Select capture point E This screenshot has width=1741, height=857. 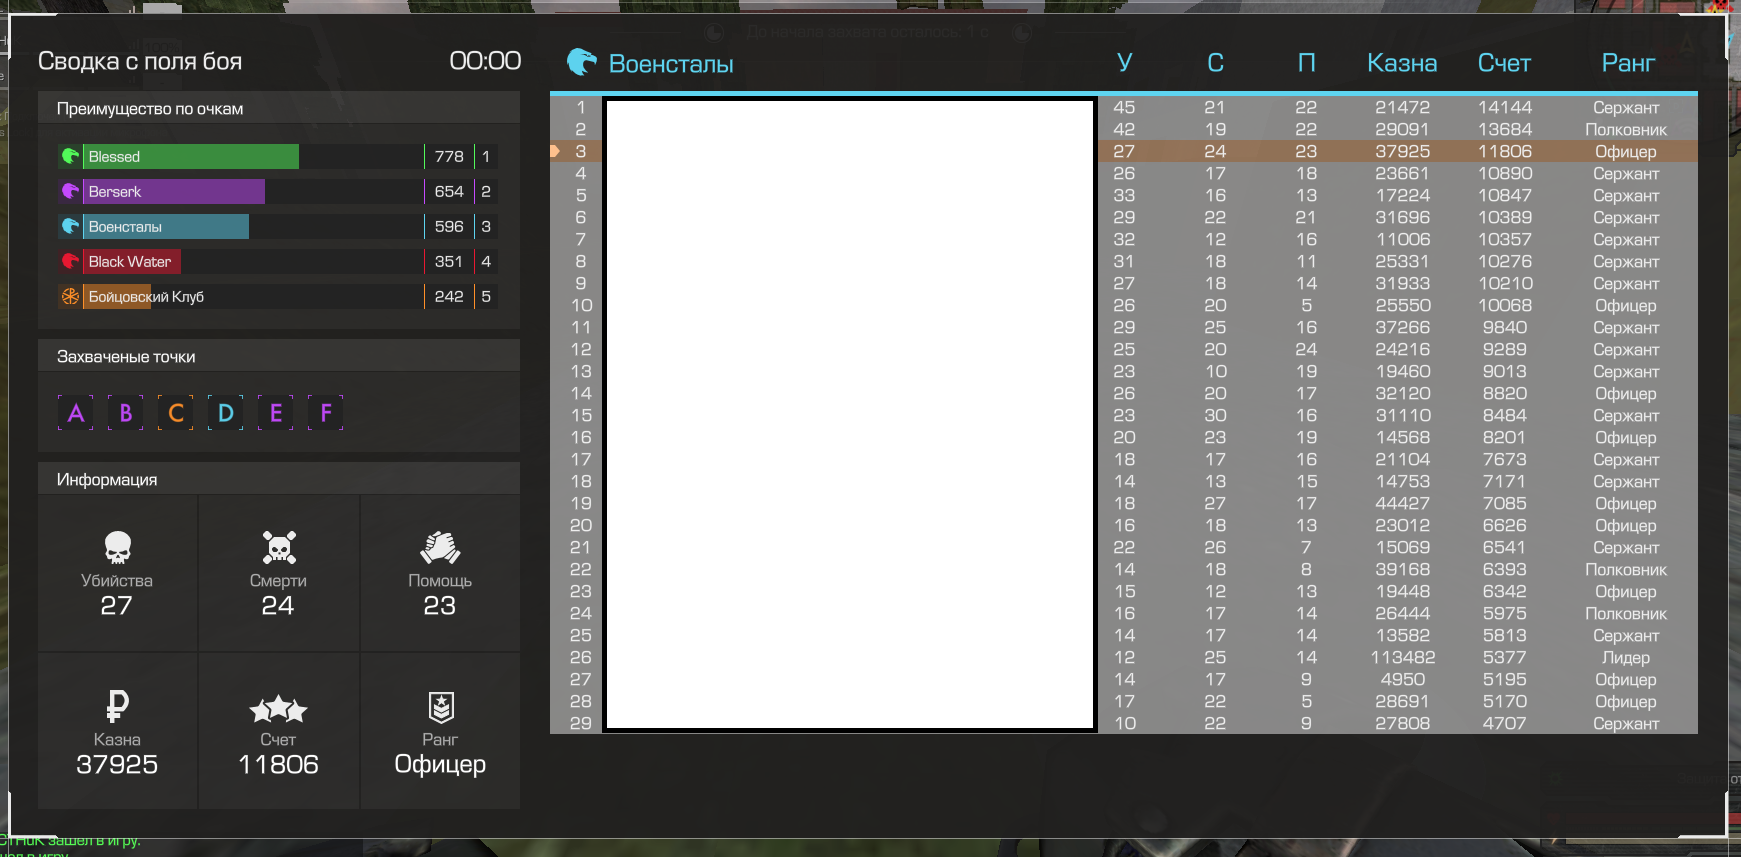point(276,413)
